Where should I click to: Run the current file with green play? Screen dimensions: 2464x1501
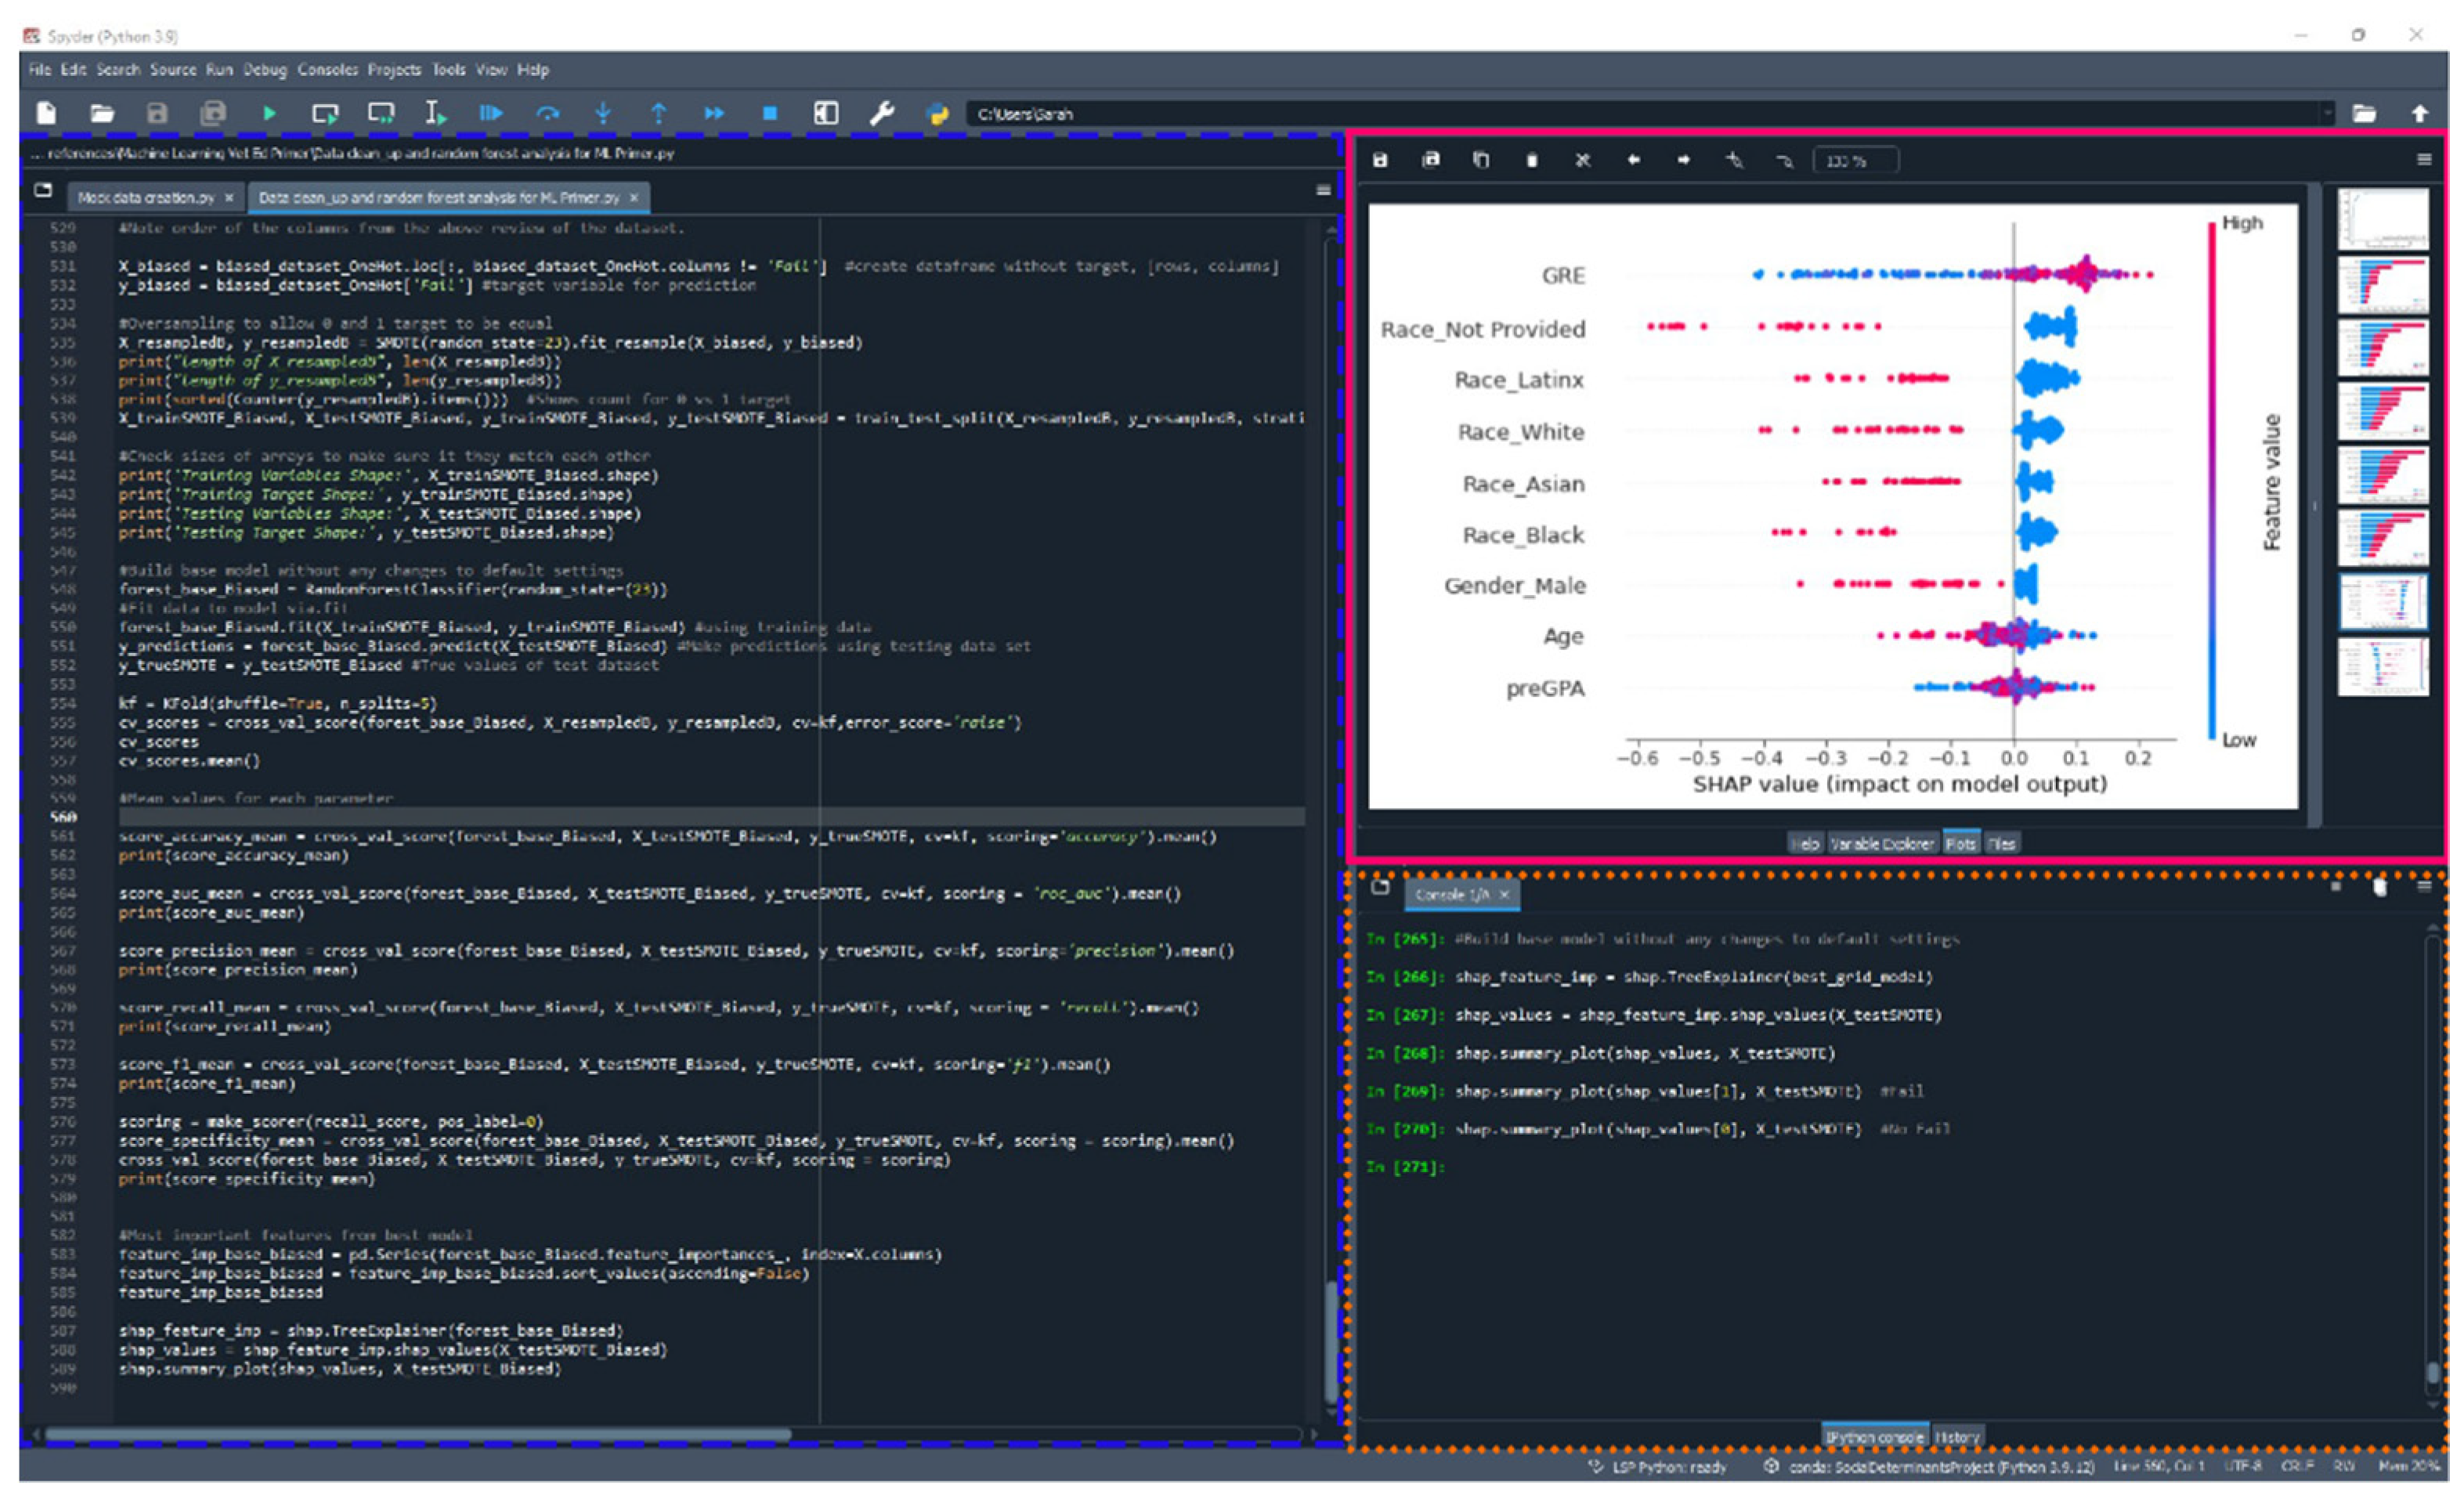coord(269,114)
